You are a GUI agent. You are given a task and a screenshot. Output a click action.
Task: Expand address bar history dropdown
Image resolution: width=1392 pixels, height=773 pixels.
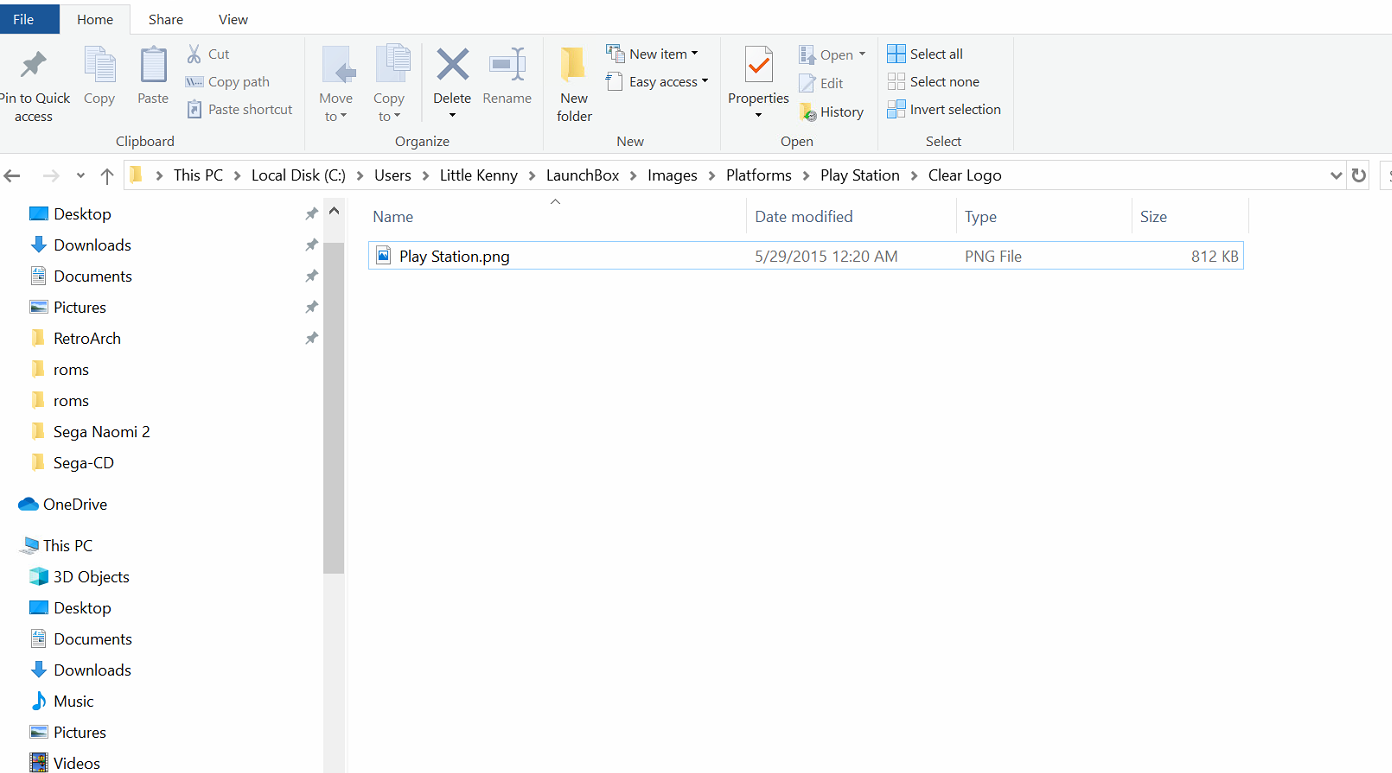pos(1336,175)
